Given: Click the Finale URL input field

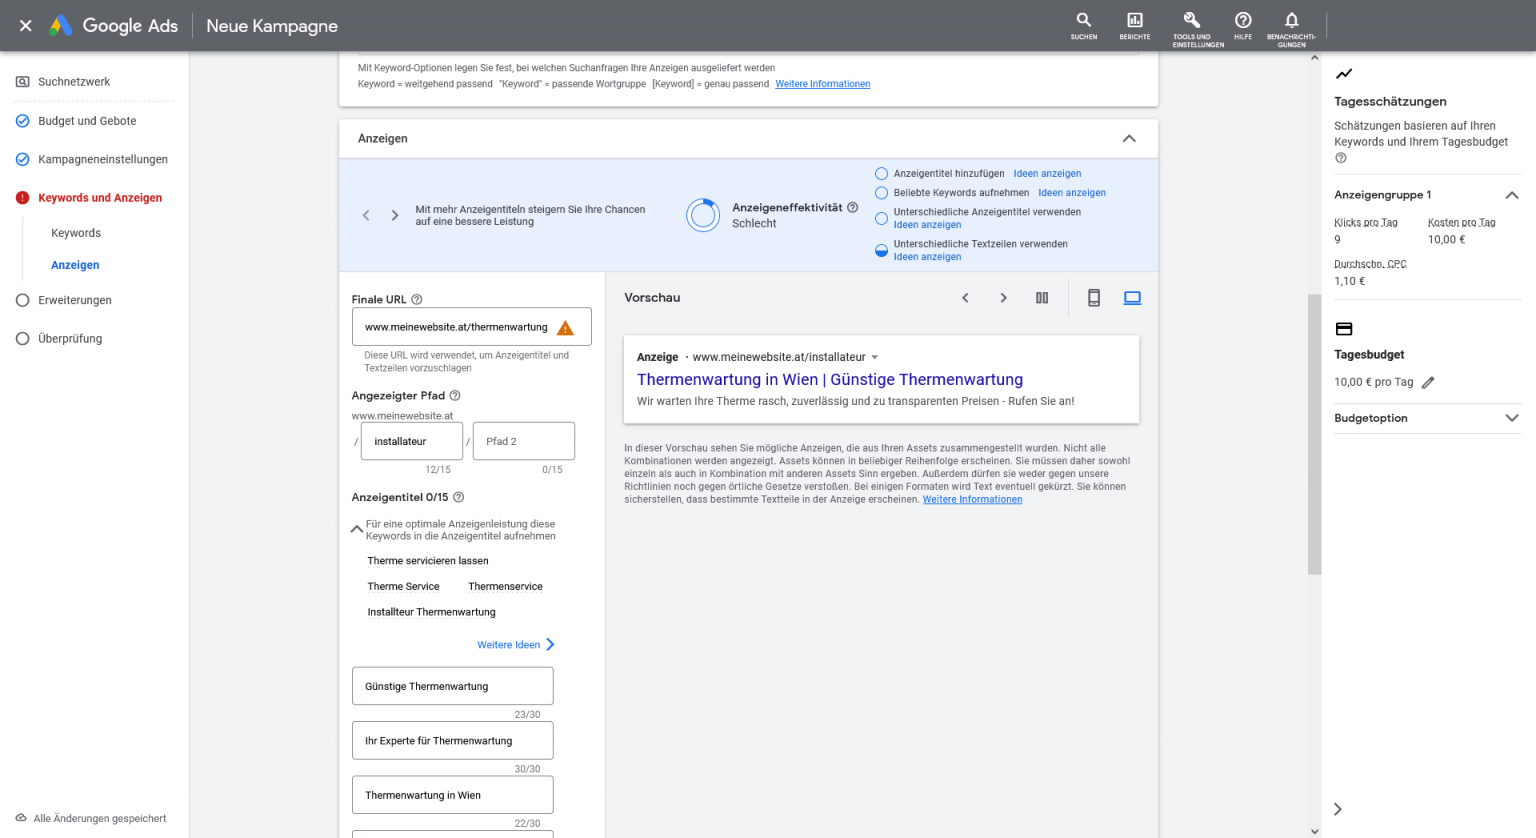Looking at the screenshot, I should click(472, 327).
